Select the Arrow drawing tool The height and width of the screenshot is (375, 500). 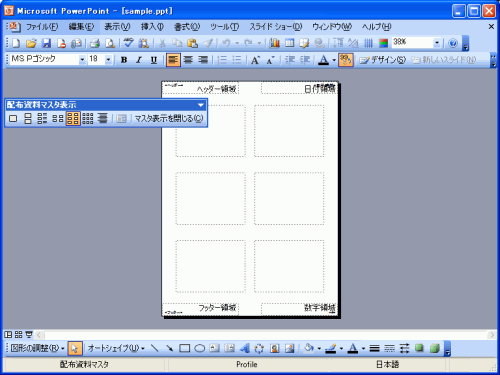click(x=170, y=348)
